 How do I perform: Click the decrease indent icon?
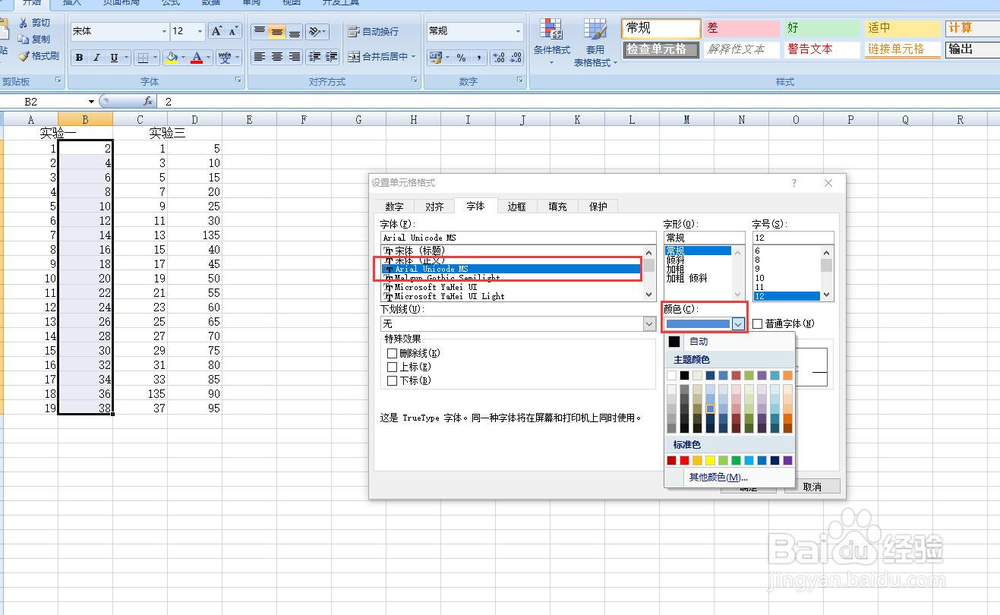[314, 57]
